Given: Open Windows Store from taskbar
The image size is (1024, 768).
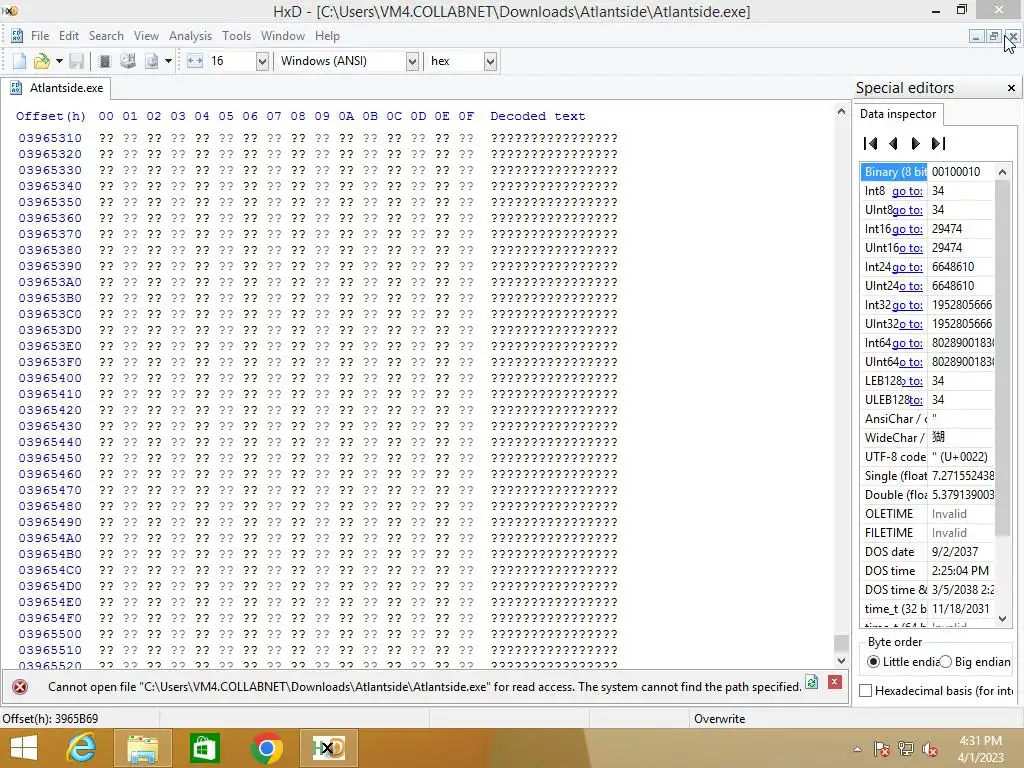Looking at the screenshot, I should pyautogui.click(x=204, y=748).
